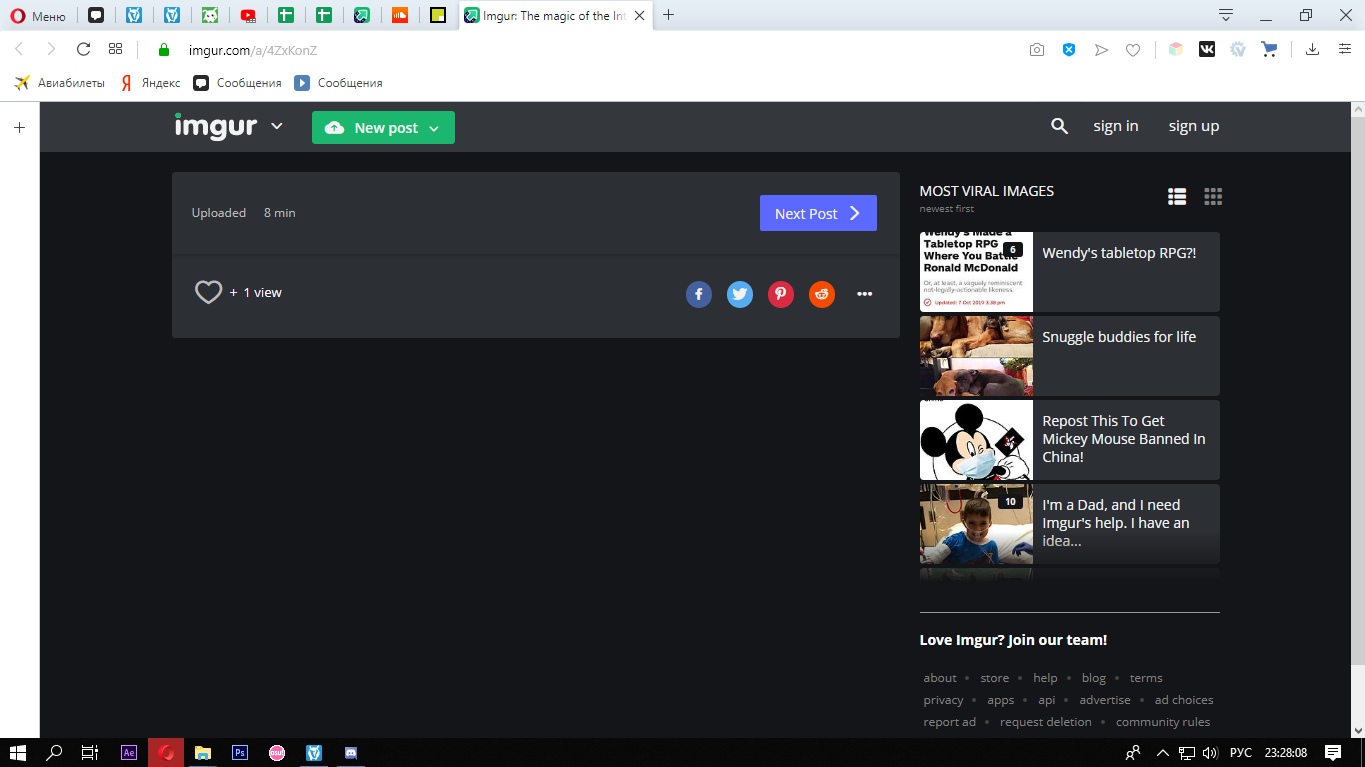Screen dimensions: 1365x767
Task: Click Love Imgur? Join our team! link
Action: point(1013,640)
